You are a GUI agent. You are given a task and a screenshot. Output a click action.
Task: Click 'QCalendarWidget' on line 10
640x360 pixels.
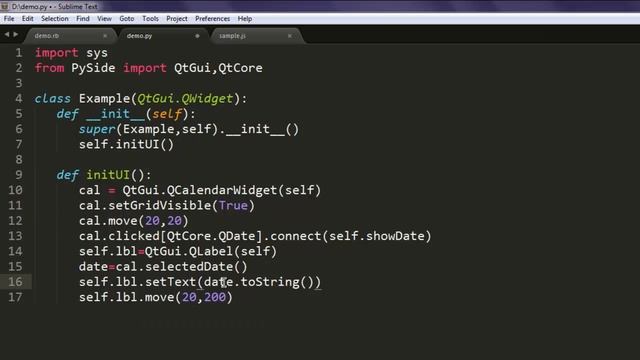[222, 190]
